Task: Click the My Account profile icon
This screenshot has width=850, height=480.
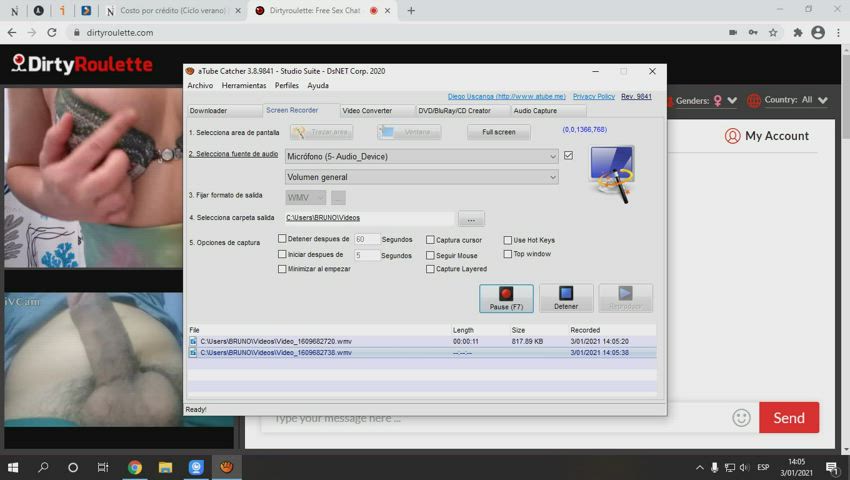Action: pyautogui.click(x=733, y=136)
